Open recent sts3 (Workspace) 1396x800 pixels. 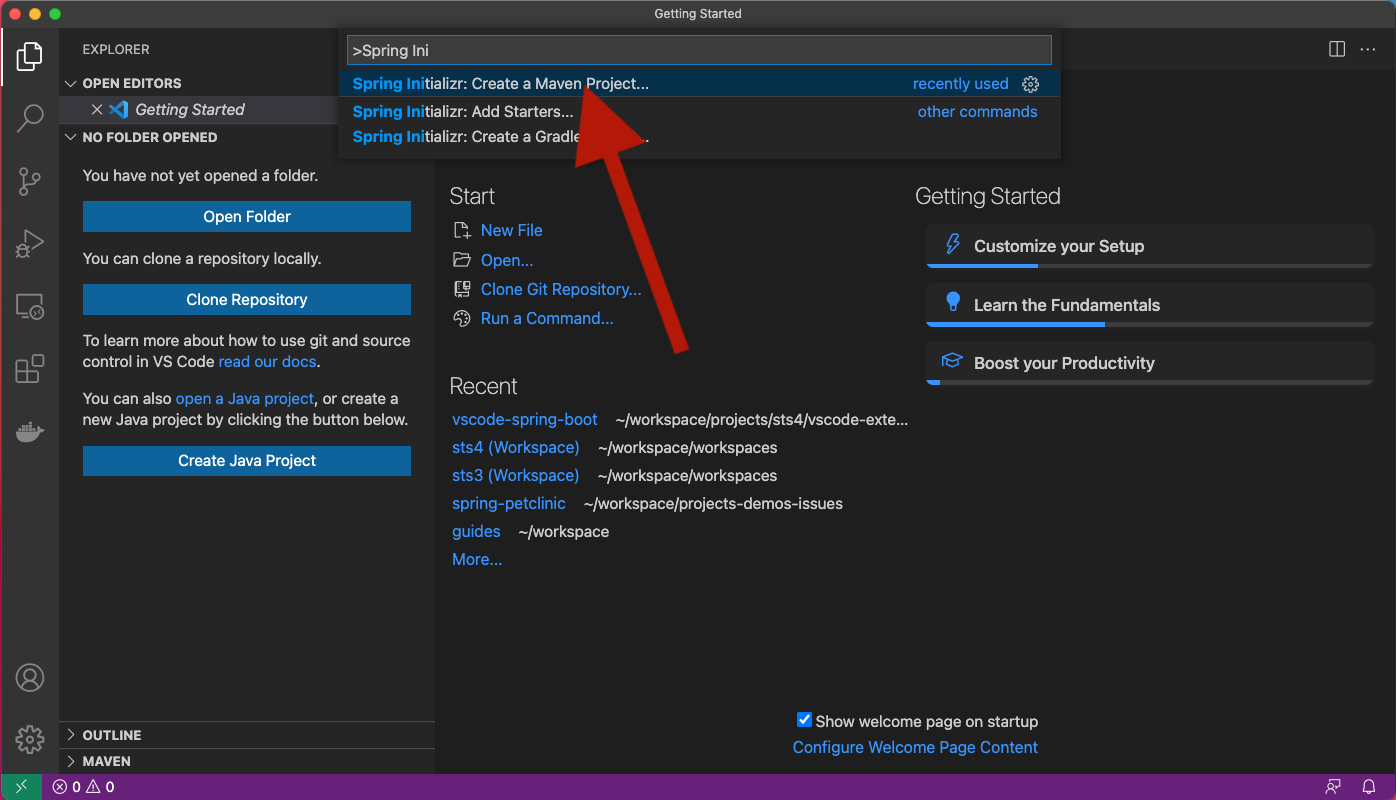[x=516, y=475]
